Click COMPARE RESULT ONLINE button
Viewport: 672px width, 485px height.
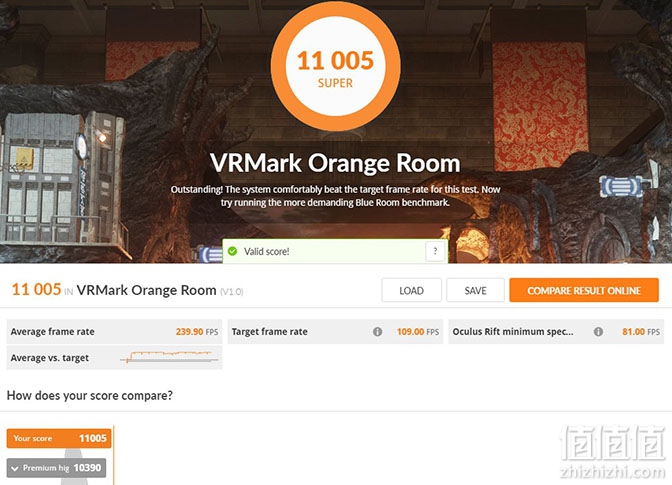coord(584,290)
